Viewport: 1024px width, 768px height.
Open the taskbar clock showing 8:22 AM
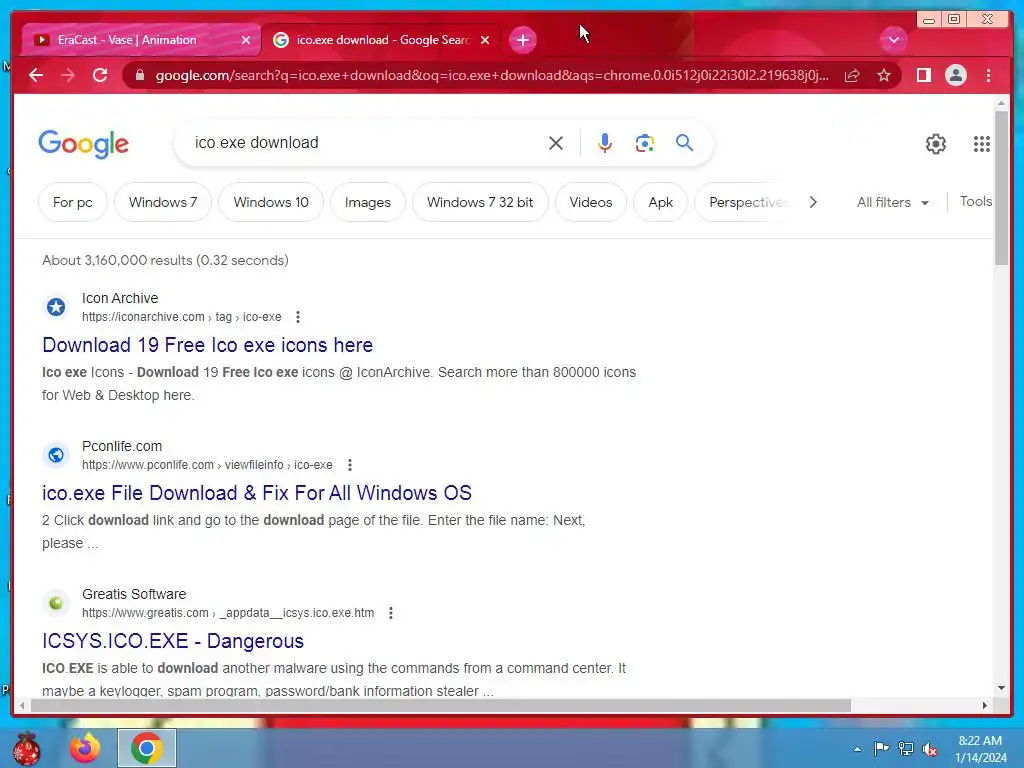click(x=980, y=749)
